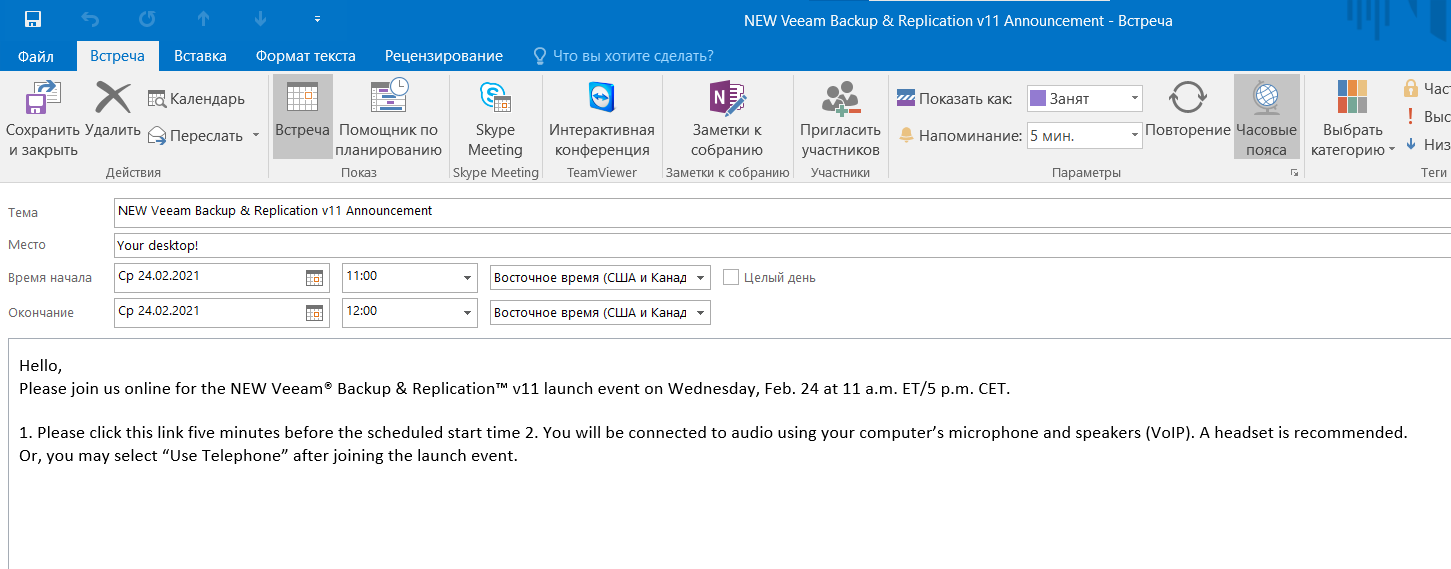
Task: Click the purple Занят color swatch
Action: click(x=1037, y=98)
